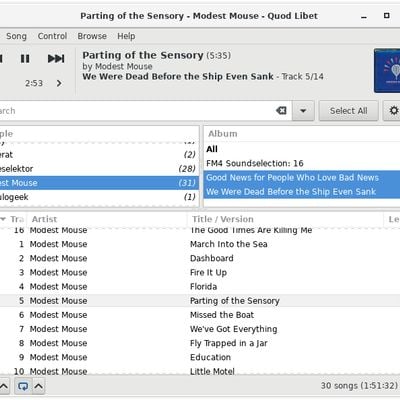400x400 pixels.
Task: Select song March Into the Sea
Action: (200, 244)
